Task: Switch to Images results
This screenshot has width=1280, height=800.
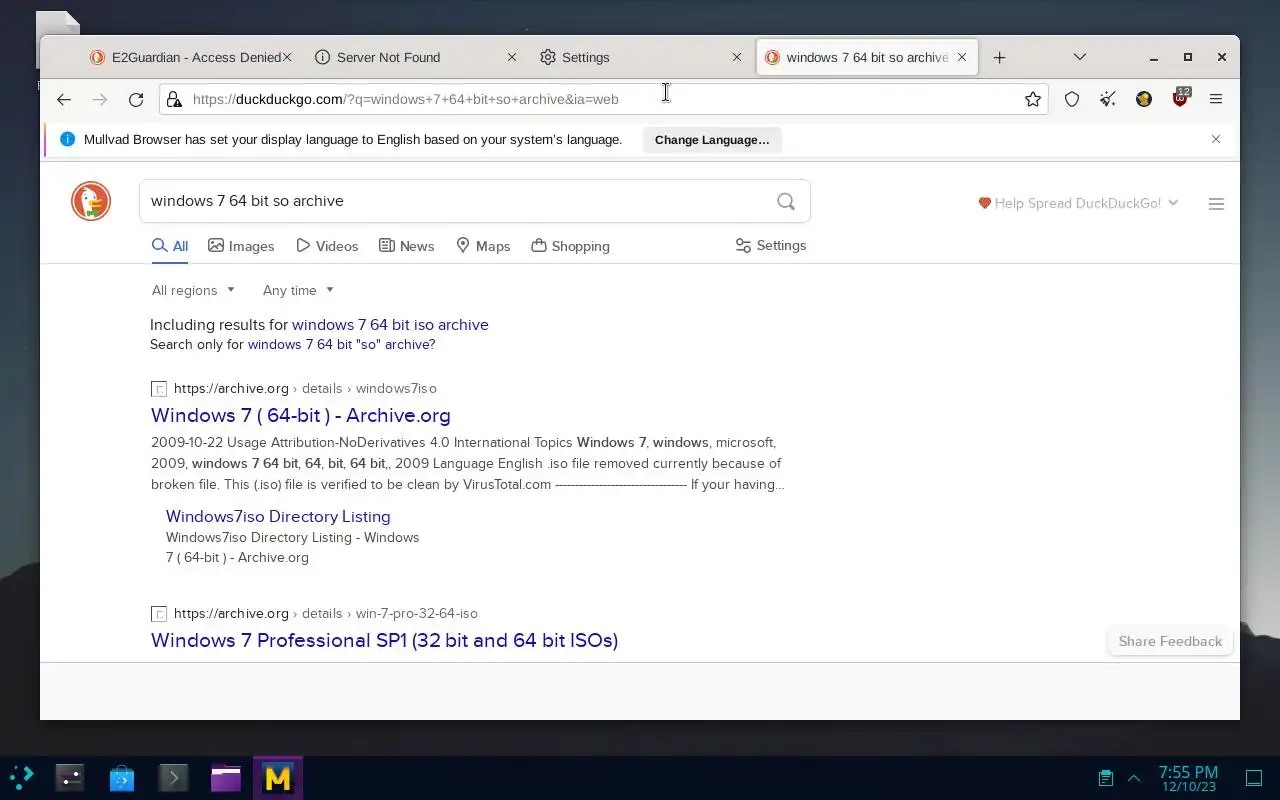Action: click(x=241, y=246)
